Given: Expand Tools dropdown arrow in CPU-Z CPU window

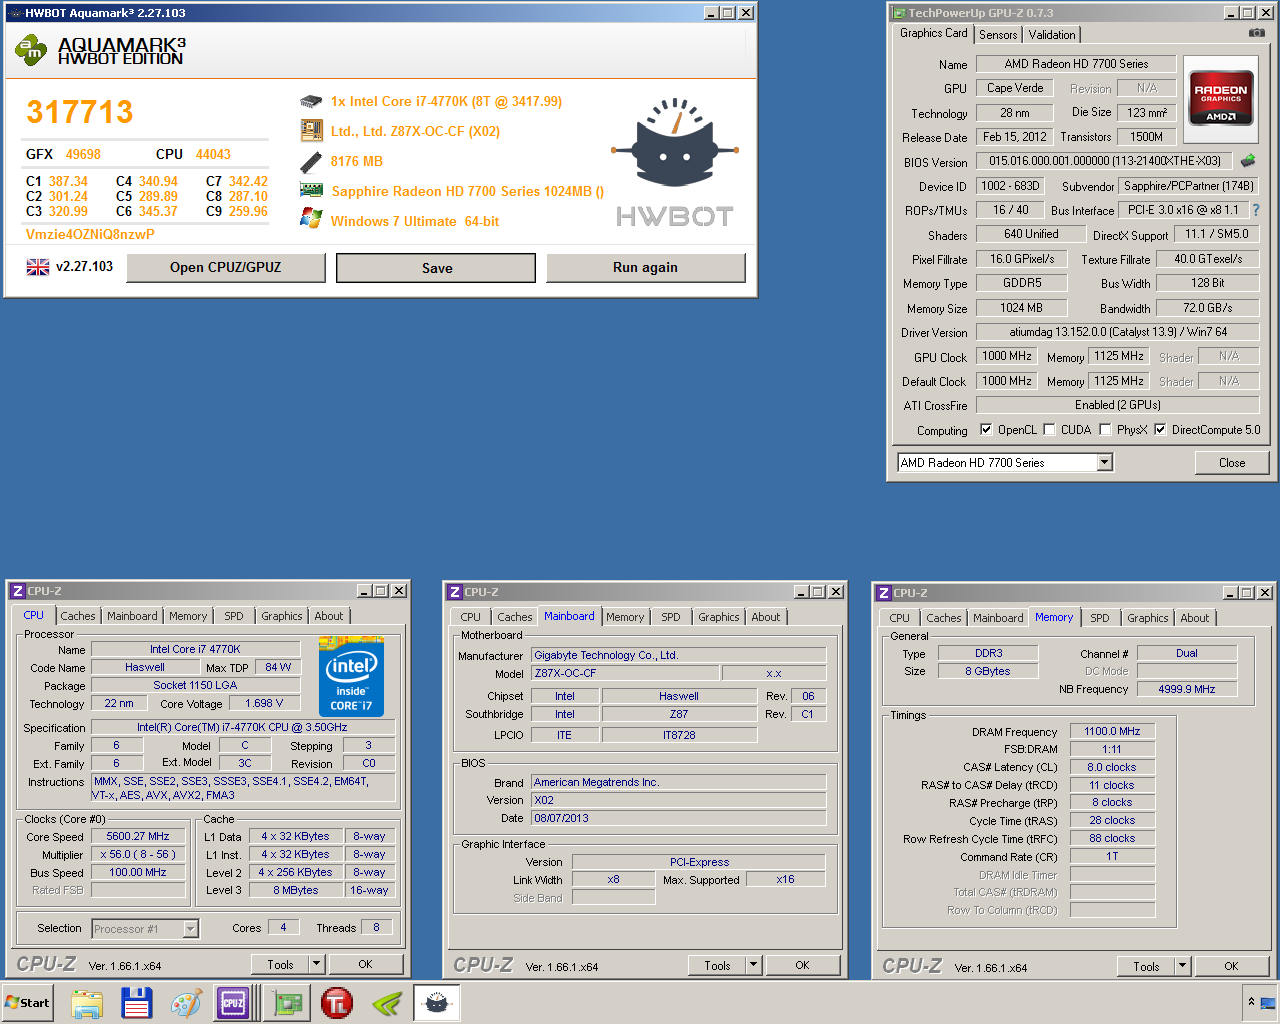Looking at the screenshot, I should 316,964.
